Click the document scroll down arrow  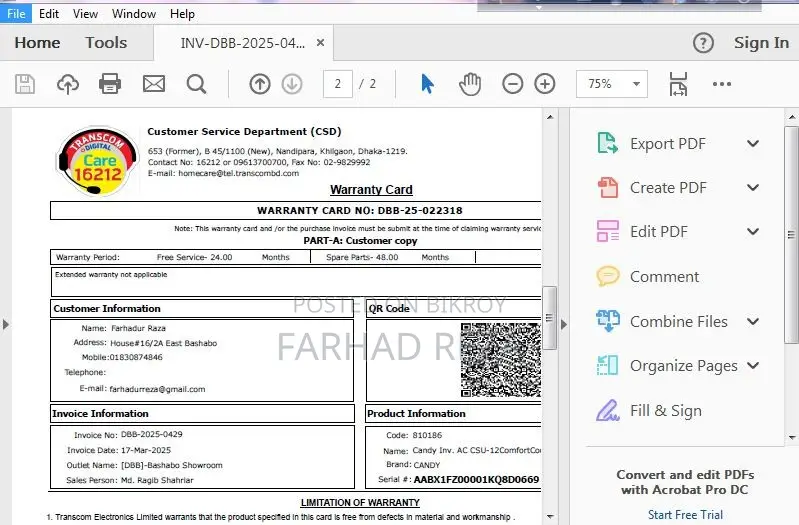click(550, 517)
